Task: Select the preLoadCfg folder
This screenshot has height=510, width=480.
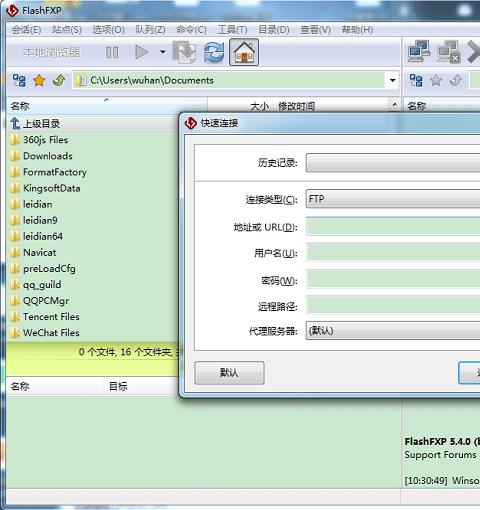Action: (x=93, y=268)
